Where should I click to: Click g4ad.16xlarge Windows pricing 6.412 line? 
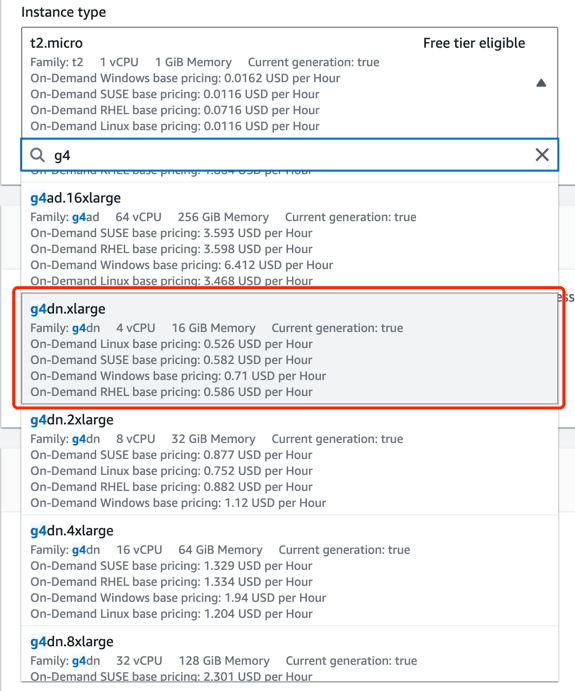point(182,265)
